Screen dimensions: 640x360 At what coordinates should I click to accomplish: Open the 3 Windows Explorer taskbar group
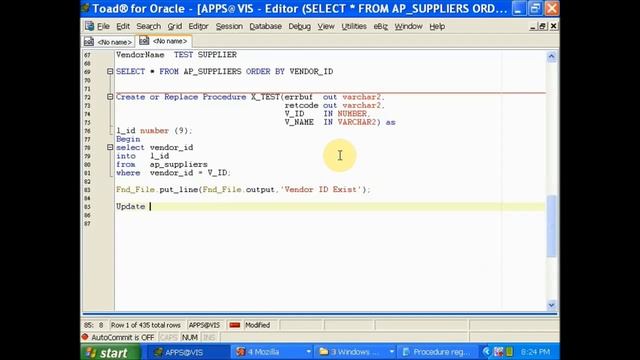click(x=356, y=352)
